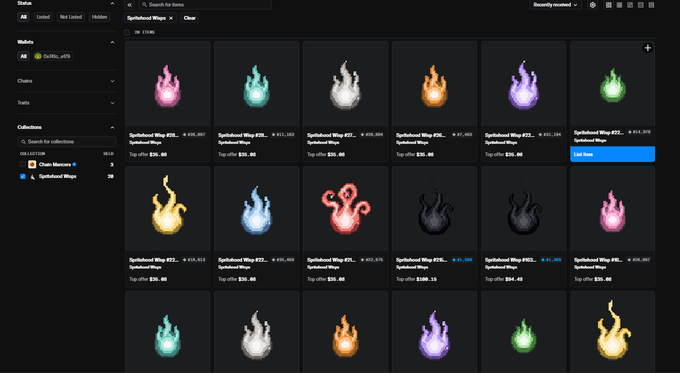This screenshot has width=680, height=373.
Task: Click the rarity rank #22,675 text
Action: [x=374, y=260]
